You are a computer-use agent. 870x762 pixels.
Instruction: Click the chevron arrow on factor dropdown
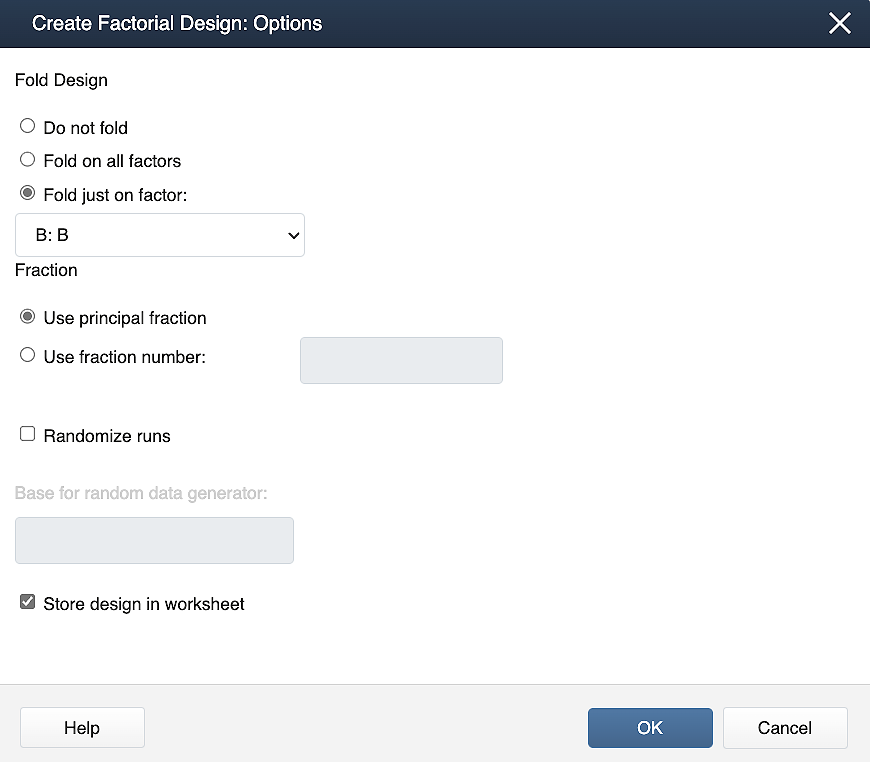293,236
